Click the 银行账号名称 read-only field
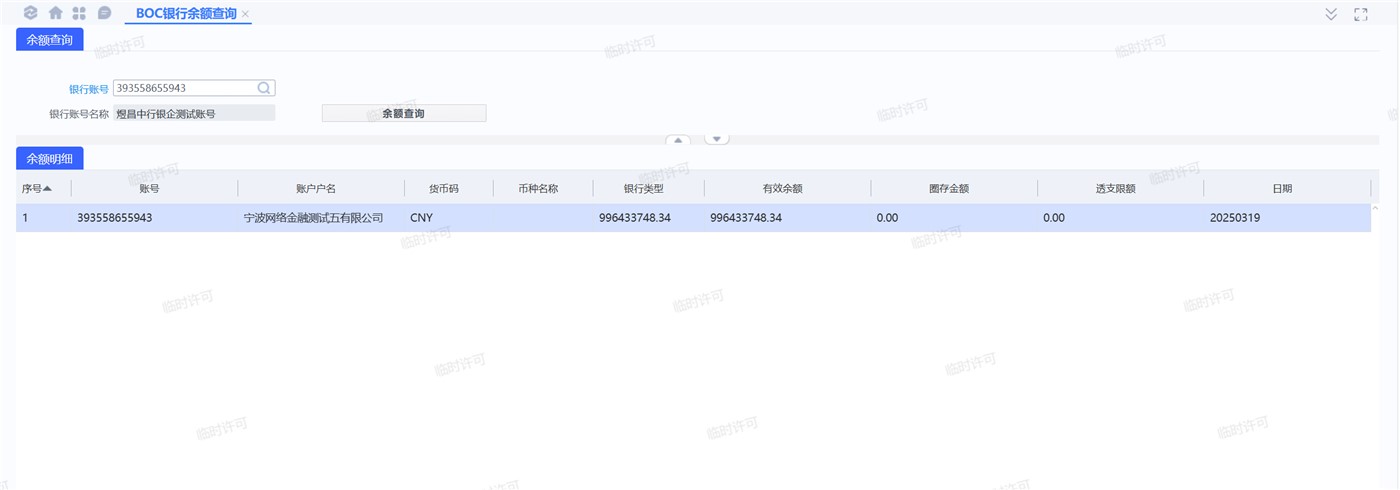The height and width of the screenshot is (490, 1400). coord(194,114)
